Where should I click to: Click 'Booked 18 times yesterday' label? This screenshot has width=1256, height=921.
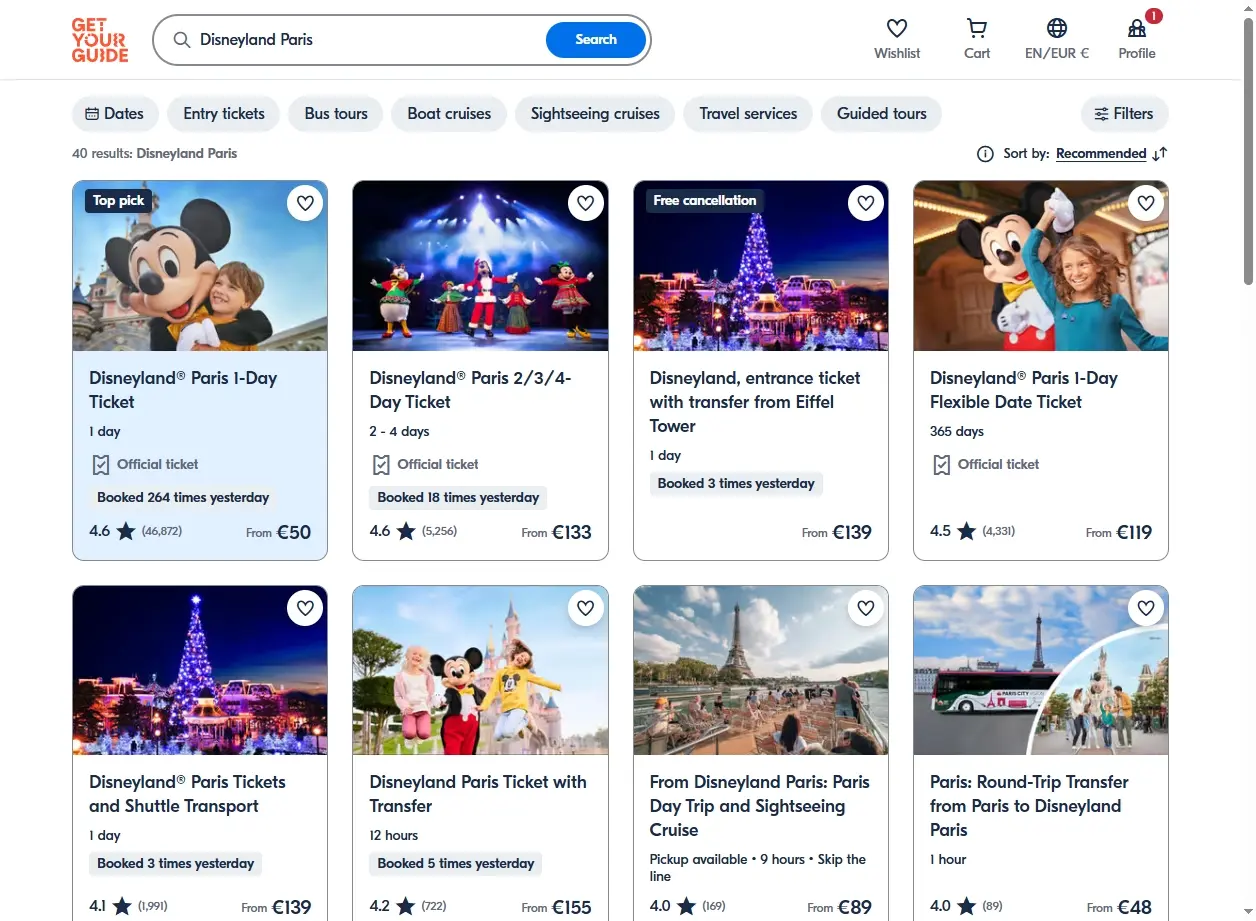pyautogui.click(x=458, y=497)
